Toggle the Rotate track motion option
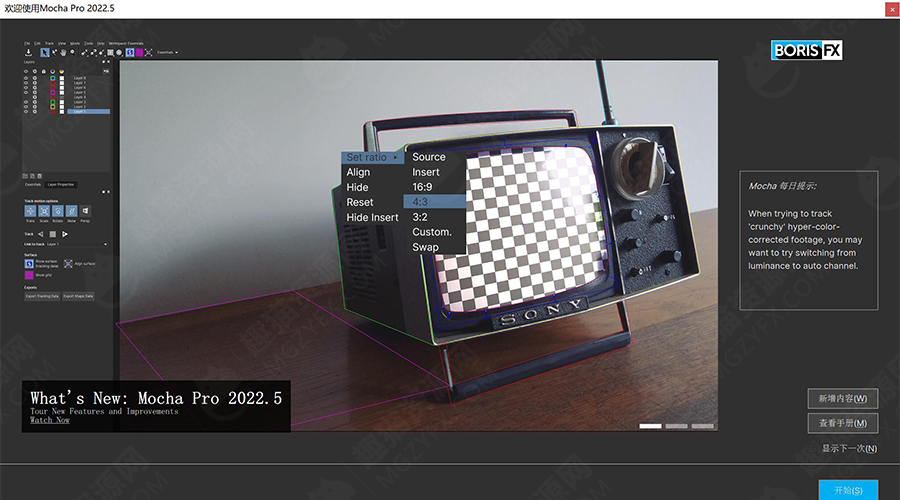Screen dimensions: 900x500 (58, 211)
